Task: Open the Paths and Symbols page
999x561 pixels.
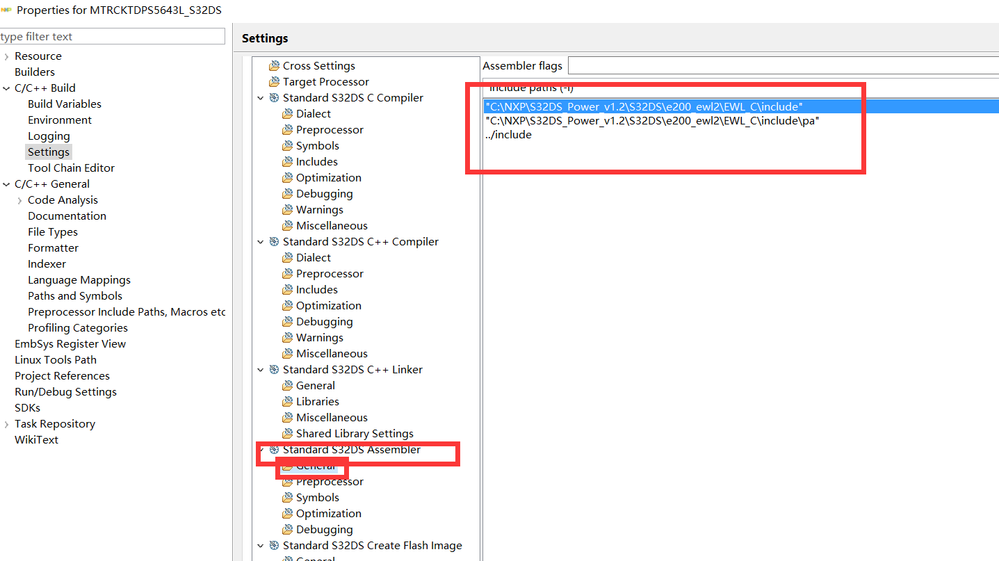Action: 75,296
